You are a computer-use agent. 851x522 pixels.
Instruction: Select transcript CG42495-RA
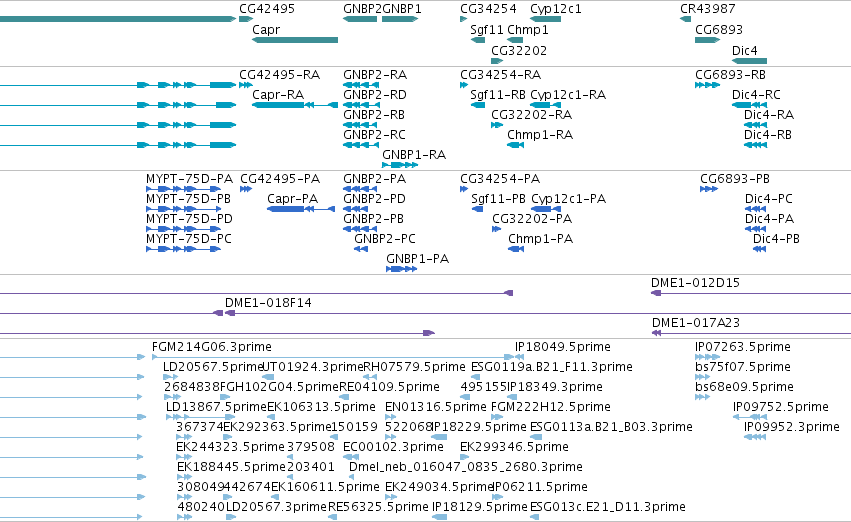click(x=280, y=75)
